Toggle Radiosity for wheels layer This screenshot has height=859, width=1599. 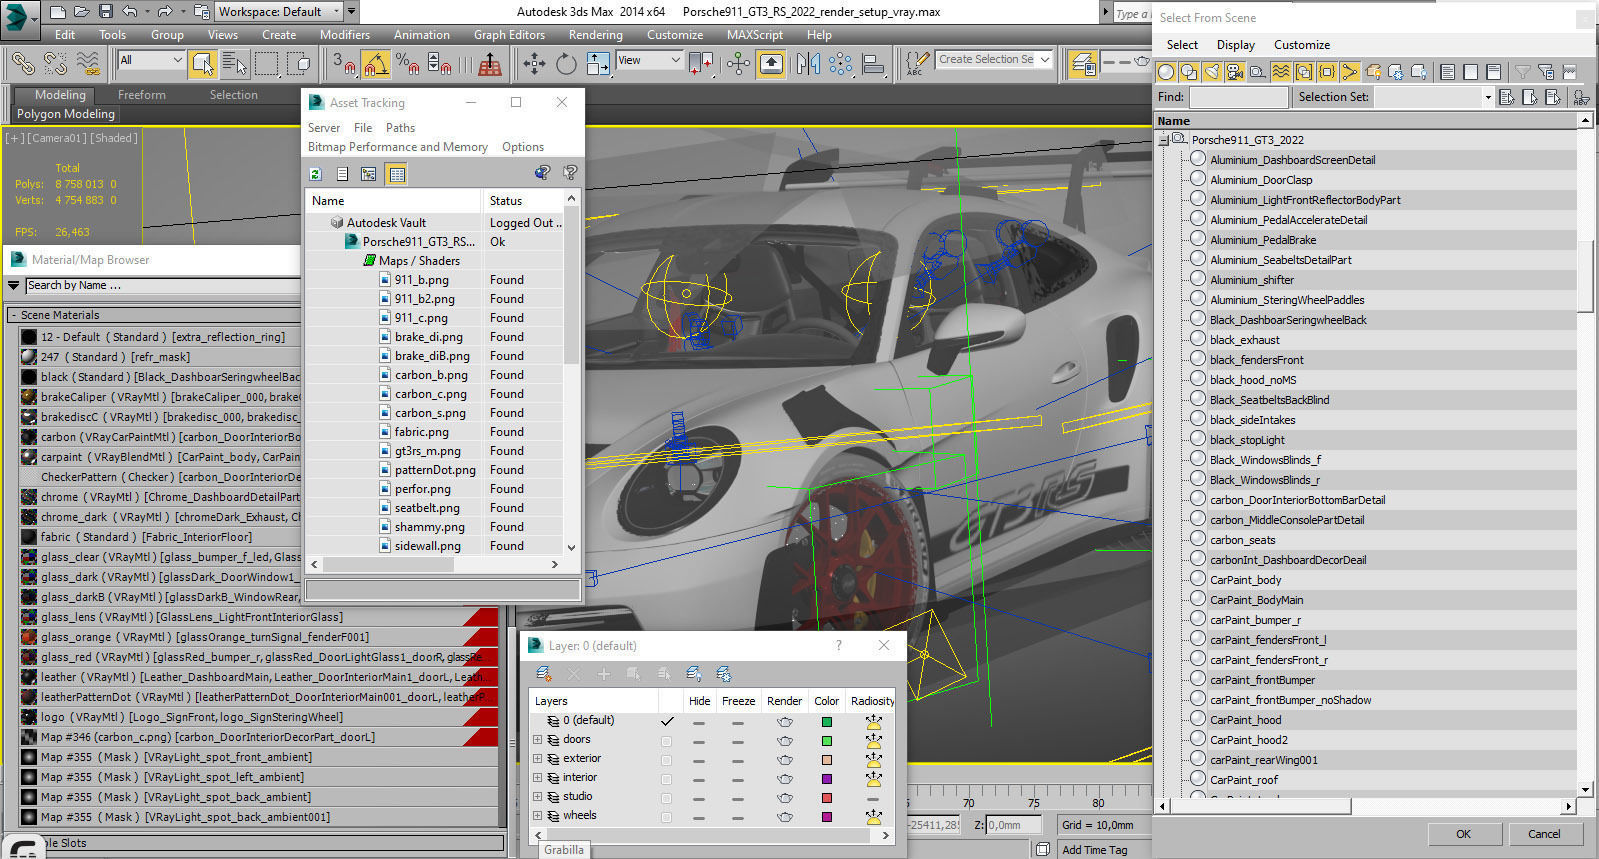(873, 817)
